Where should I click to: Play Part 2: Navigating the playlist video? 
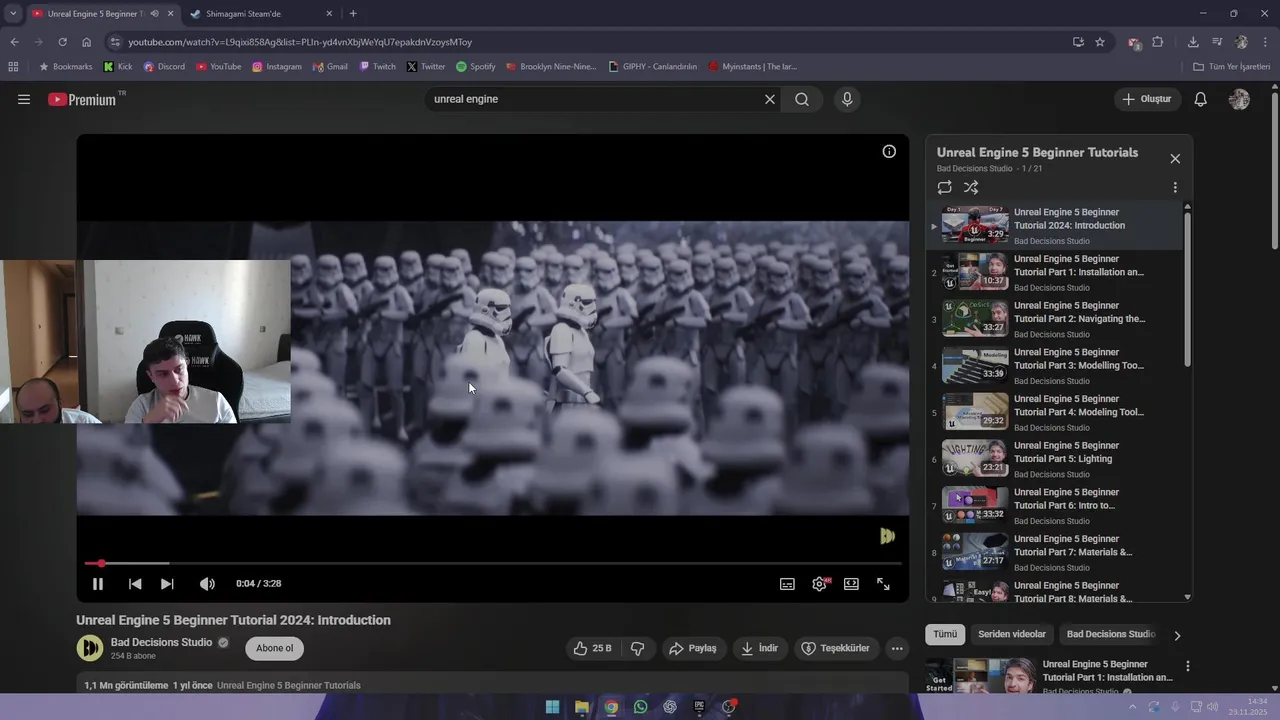point(1055,319)
